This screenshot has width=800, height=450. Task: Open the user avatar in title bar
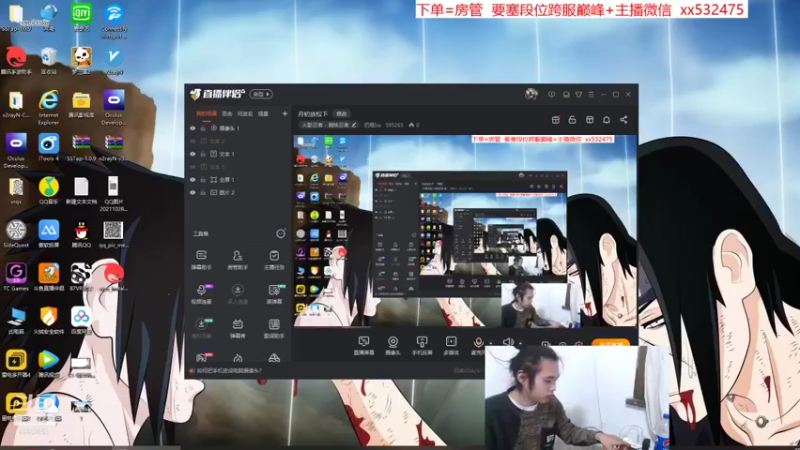pyautogui.click(x=531, y=94)
